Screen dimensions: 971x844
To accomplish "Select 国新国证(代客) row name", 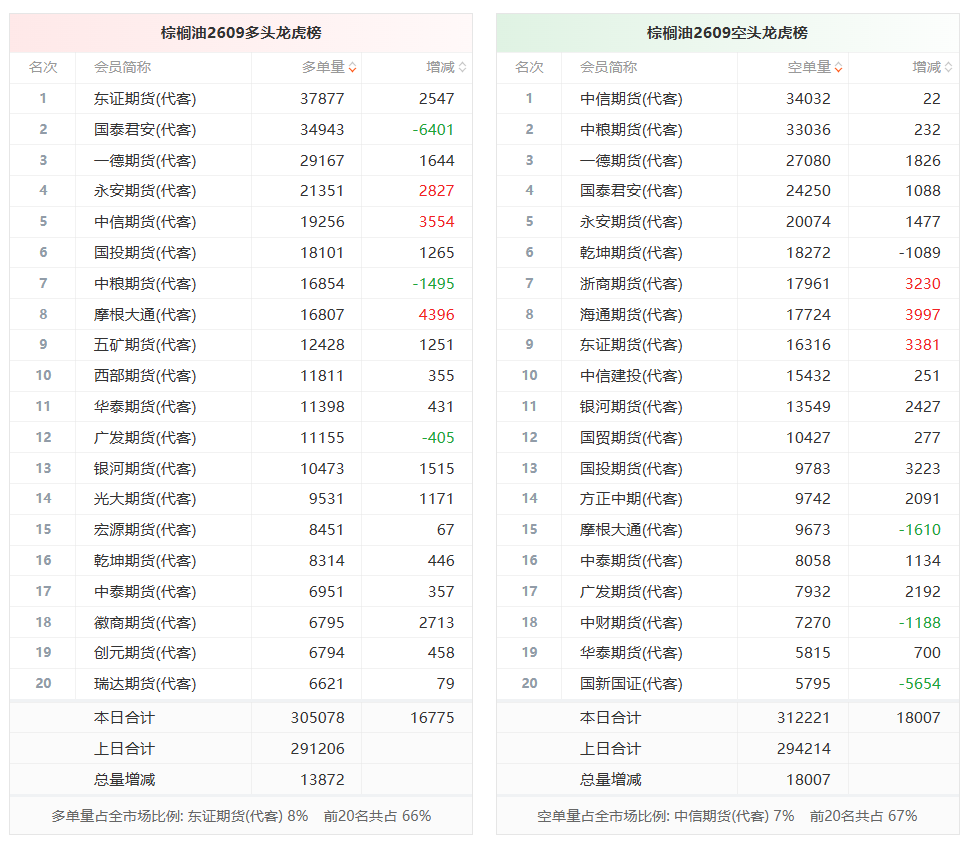I will point(631,684).
